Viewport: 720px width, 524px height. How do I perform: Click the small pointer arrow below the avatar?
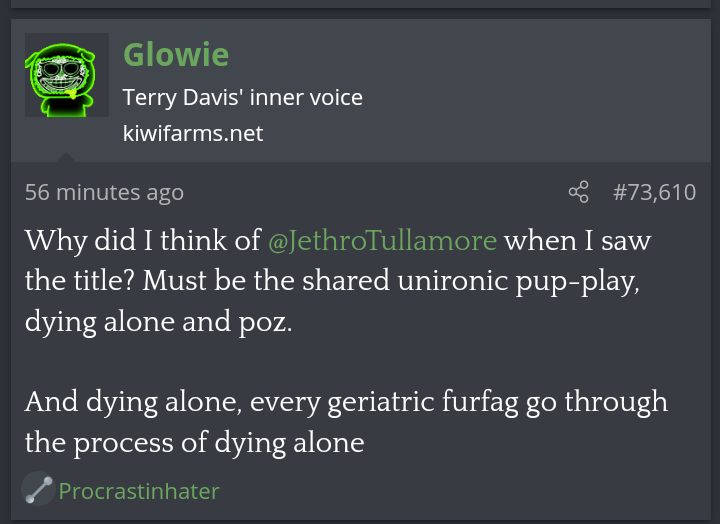(x=67, y=156)
